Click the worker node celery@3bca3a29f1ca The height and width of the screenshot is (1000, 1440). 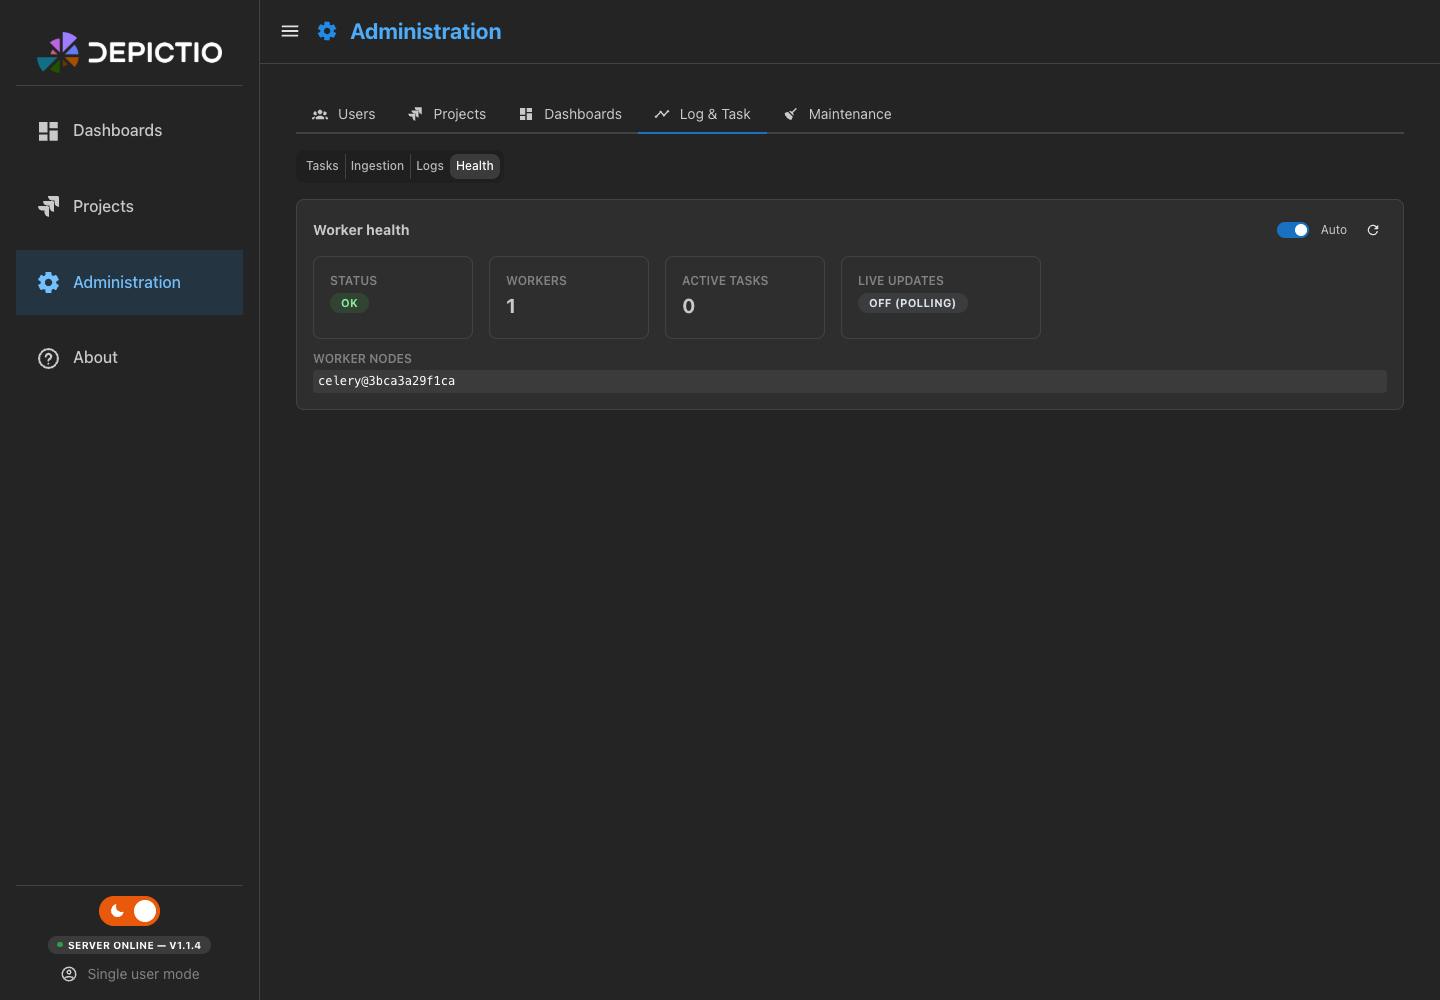click(849, 381)
